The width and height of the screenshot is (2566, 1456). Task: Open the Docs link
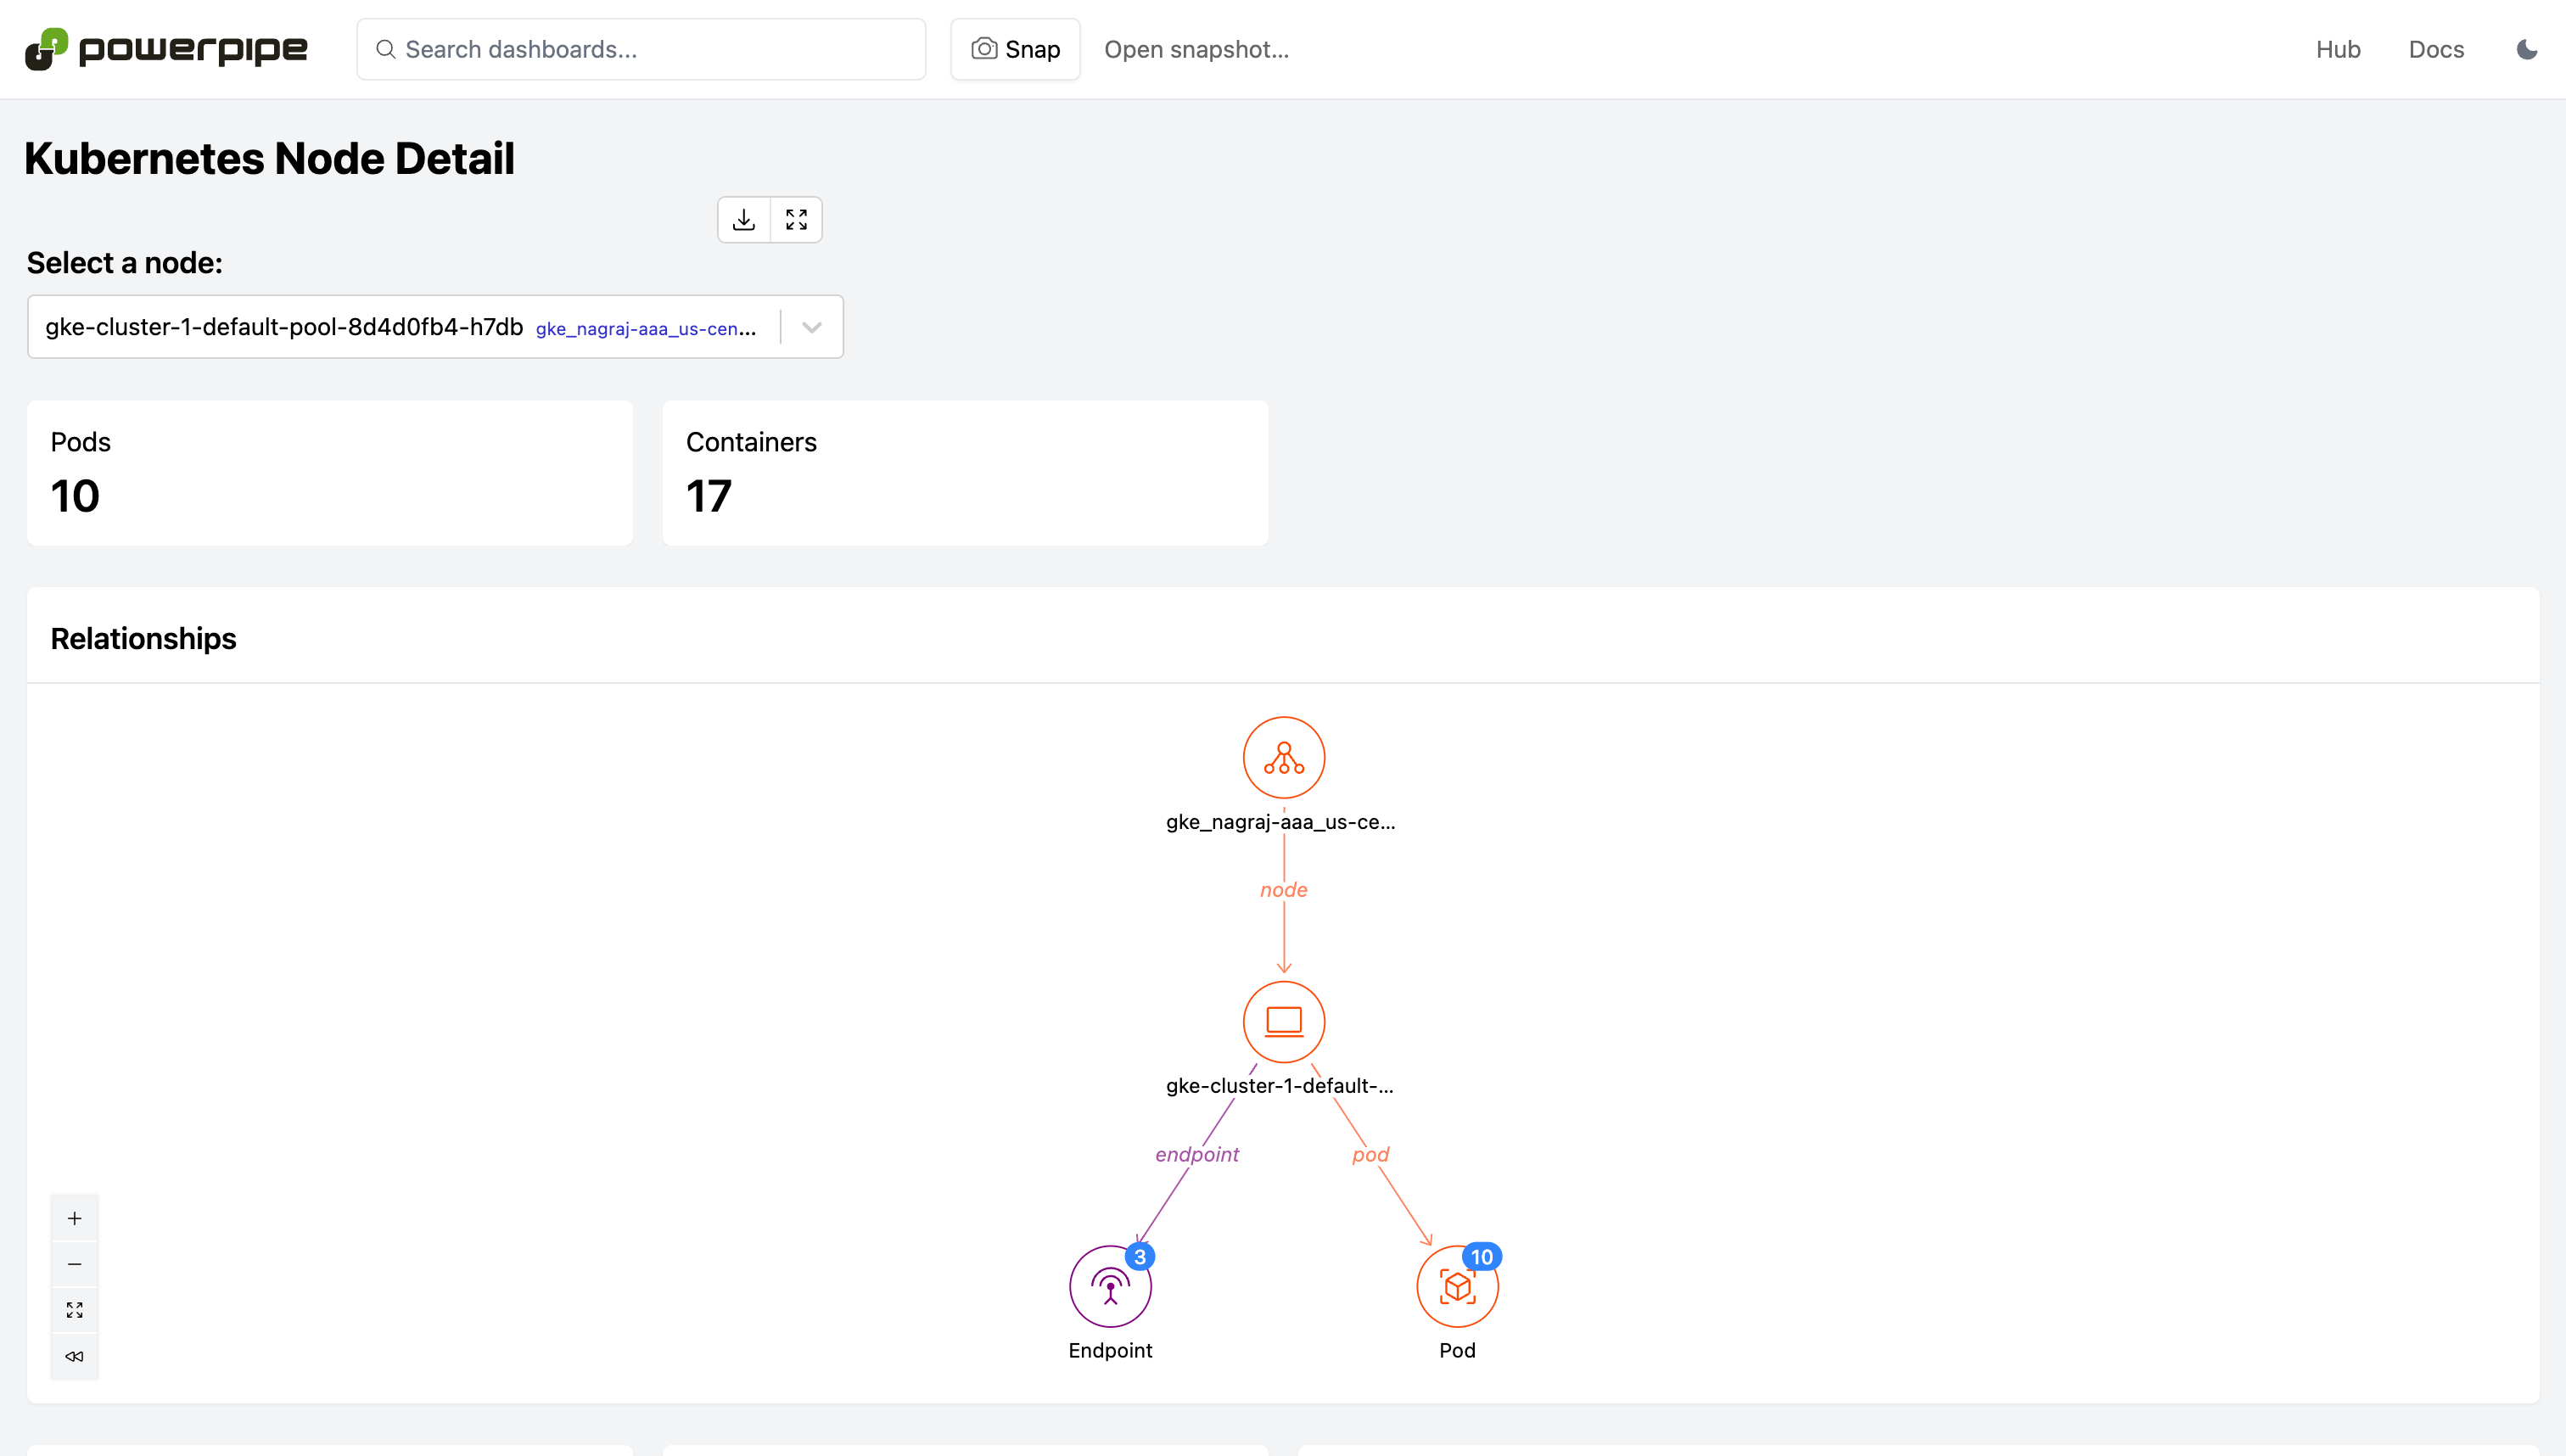(x=2436, y=49)
